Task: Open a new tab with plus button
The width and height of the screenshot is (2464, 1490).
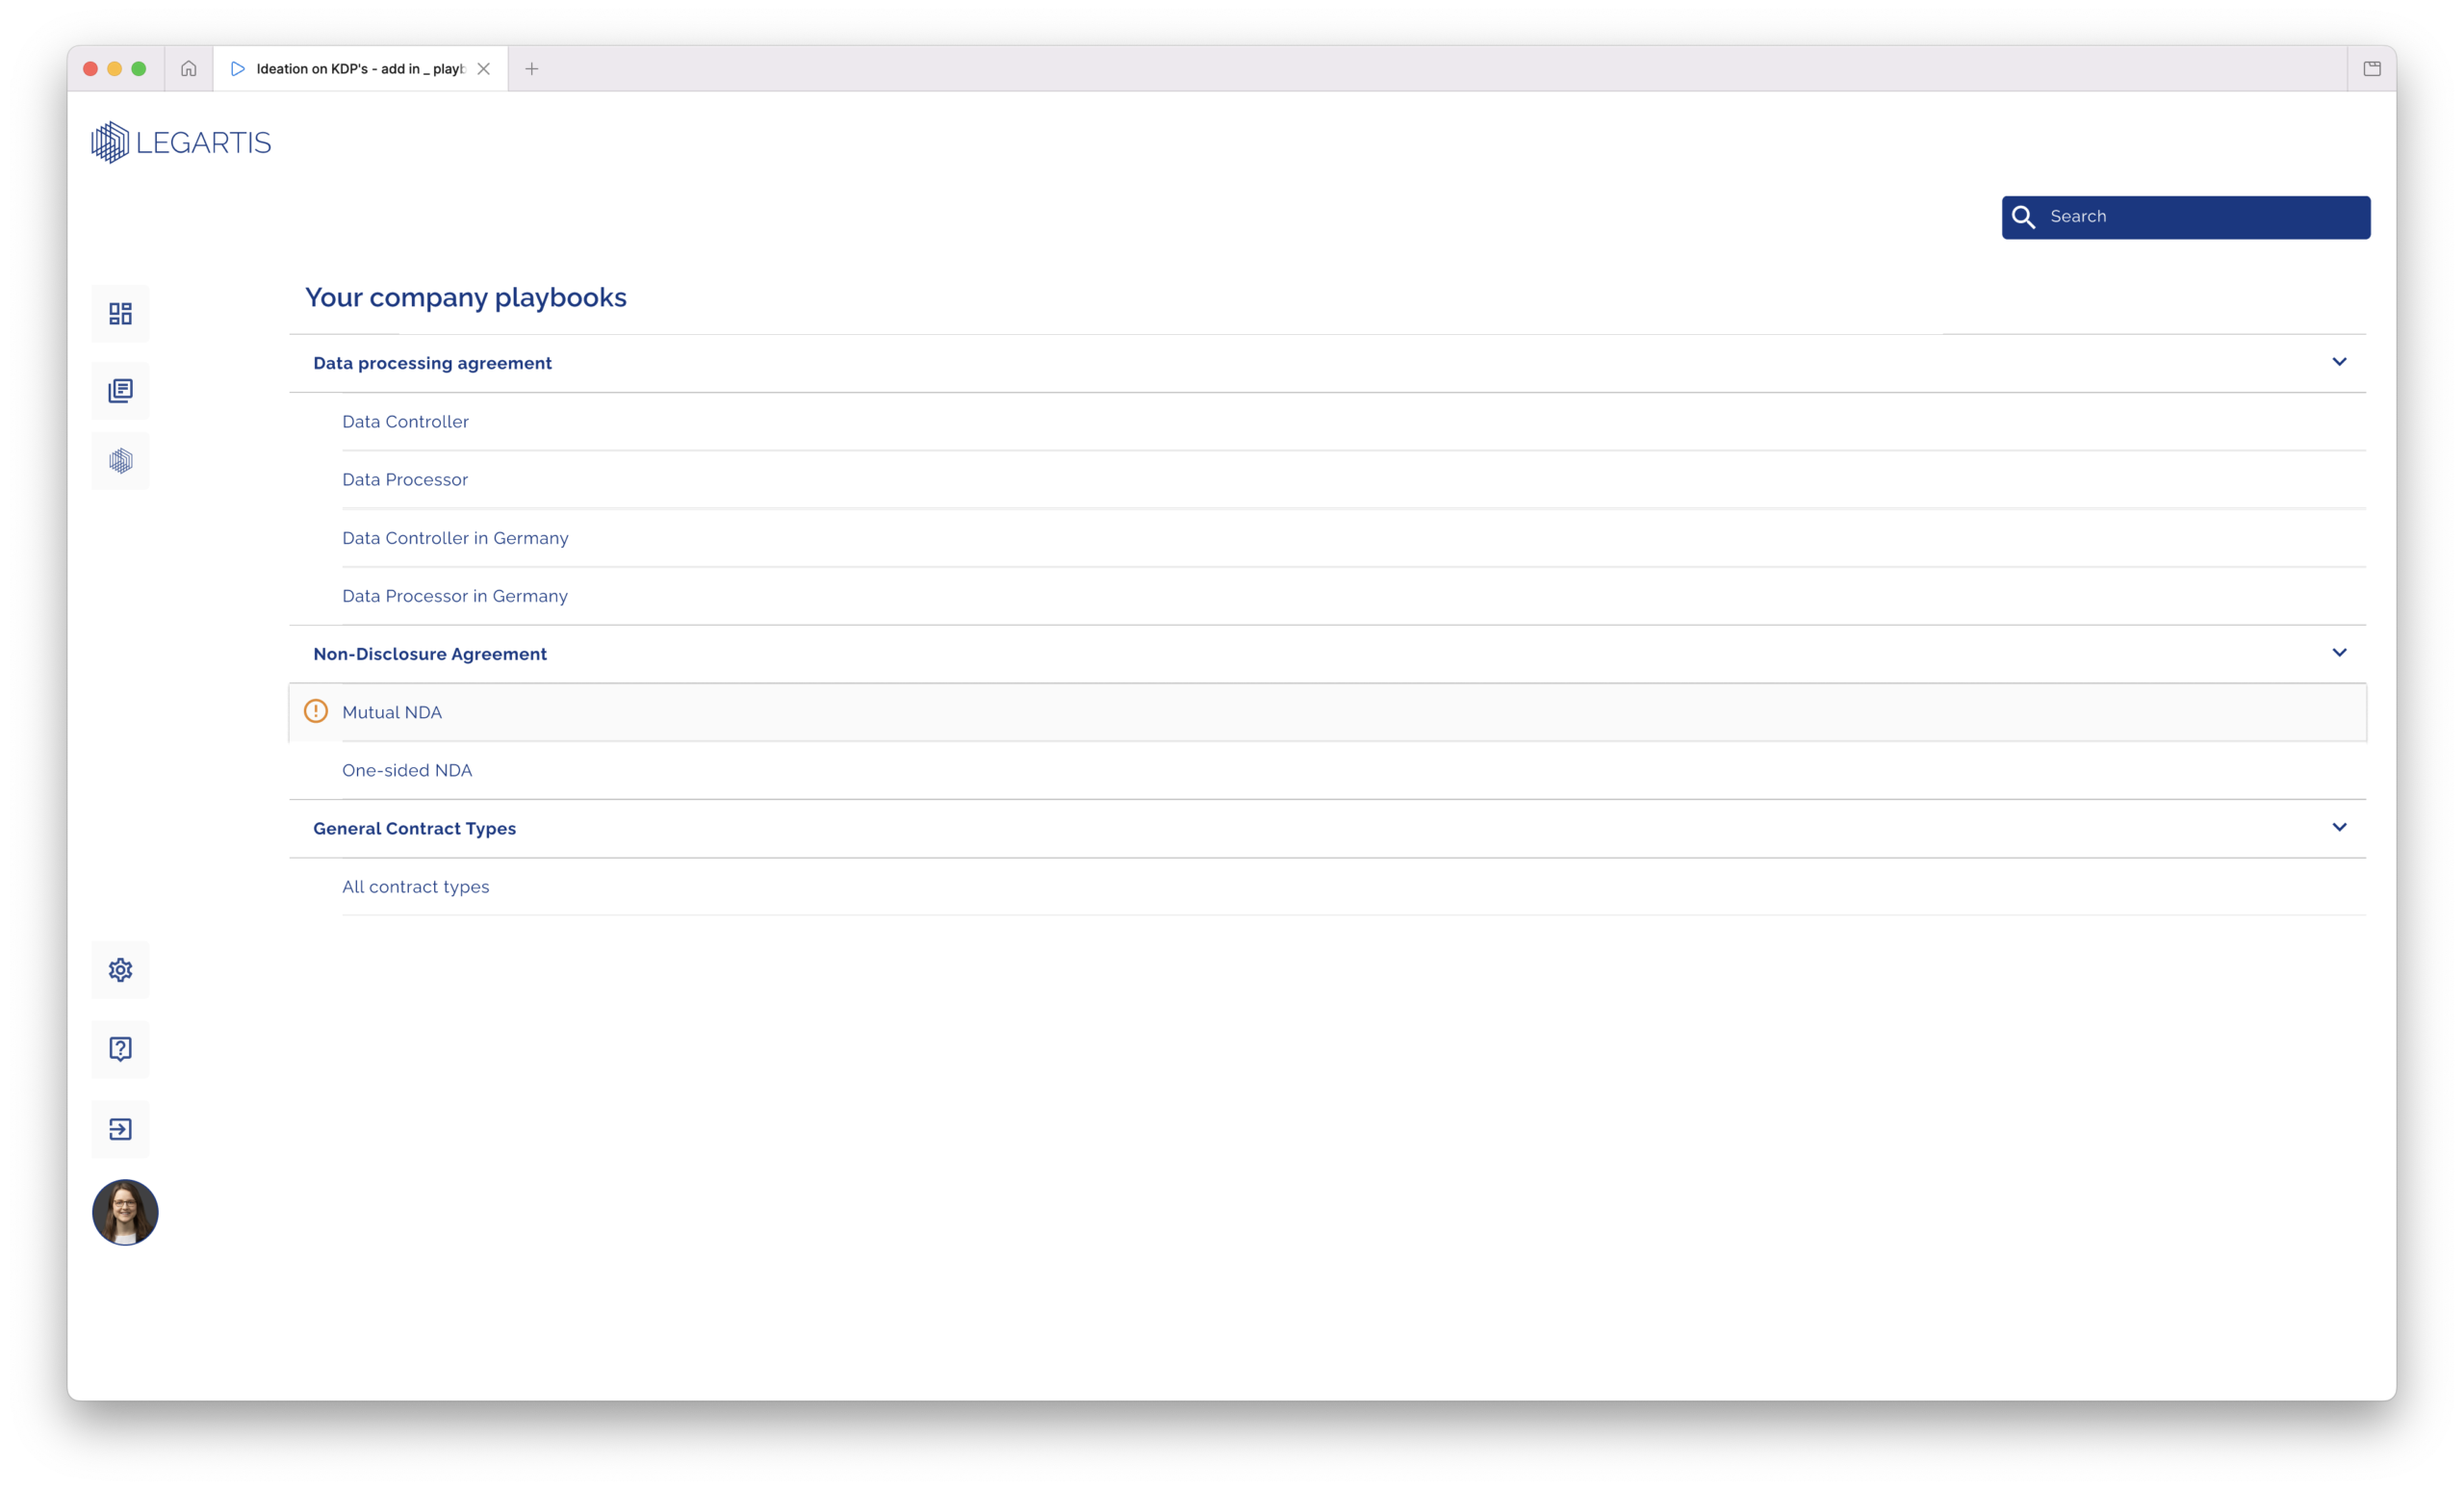Action: coord(532,69)
